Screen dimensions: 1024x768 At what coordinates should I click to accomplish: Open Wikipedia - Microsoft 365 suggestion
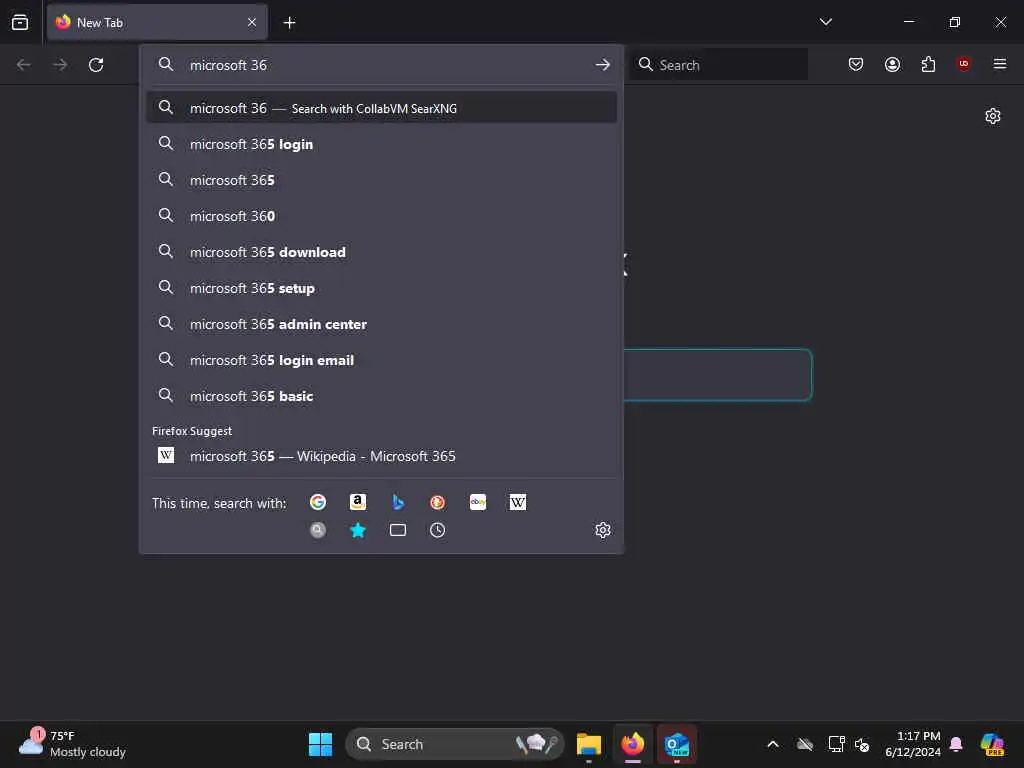[382, 456]
